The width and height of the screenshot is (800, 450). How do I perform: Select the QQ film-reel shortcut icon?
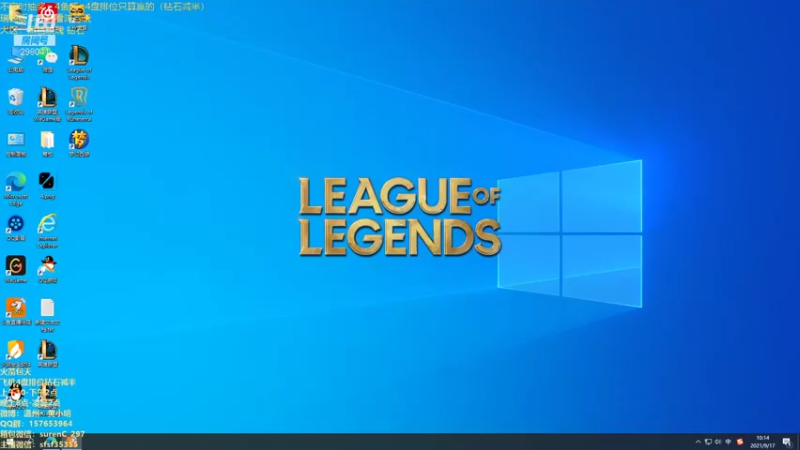(x=16, y=228)
